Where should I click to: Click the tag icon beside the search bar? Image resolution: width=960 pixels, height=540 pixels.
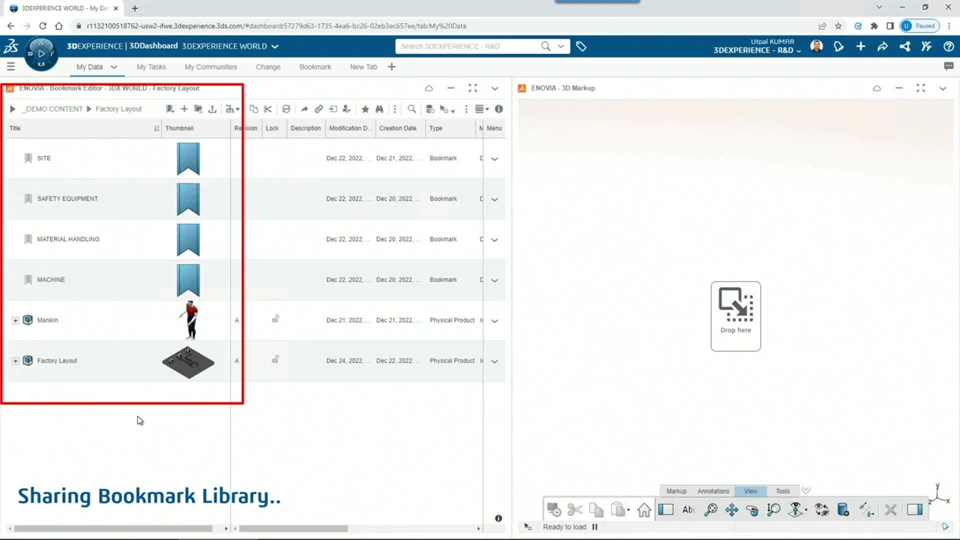(x=581, y=47)
